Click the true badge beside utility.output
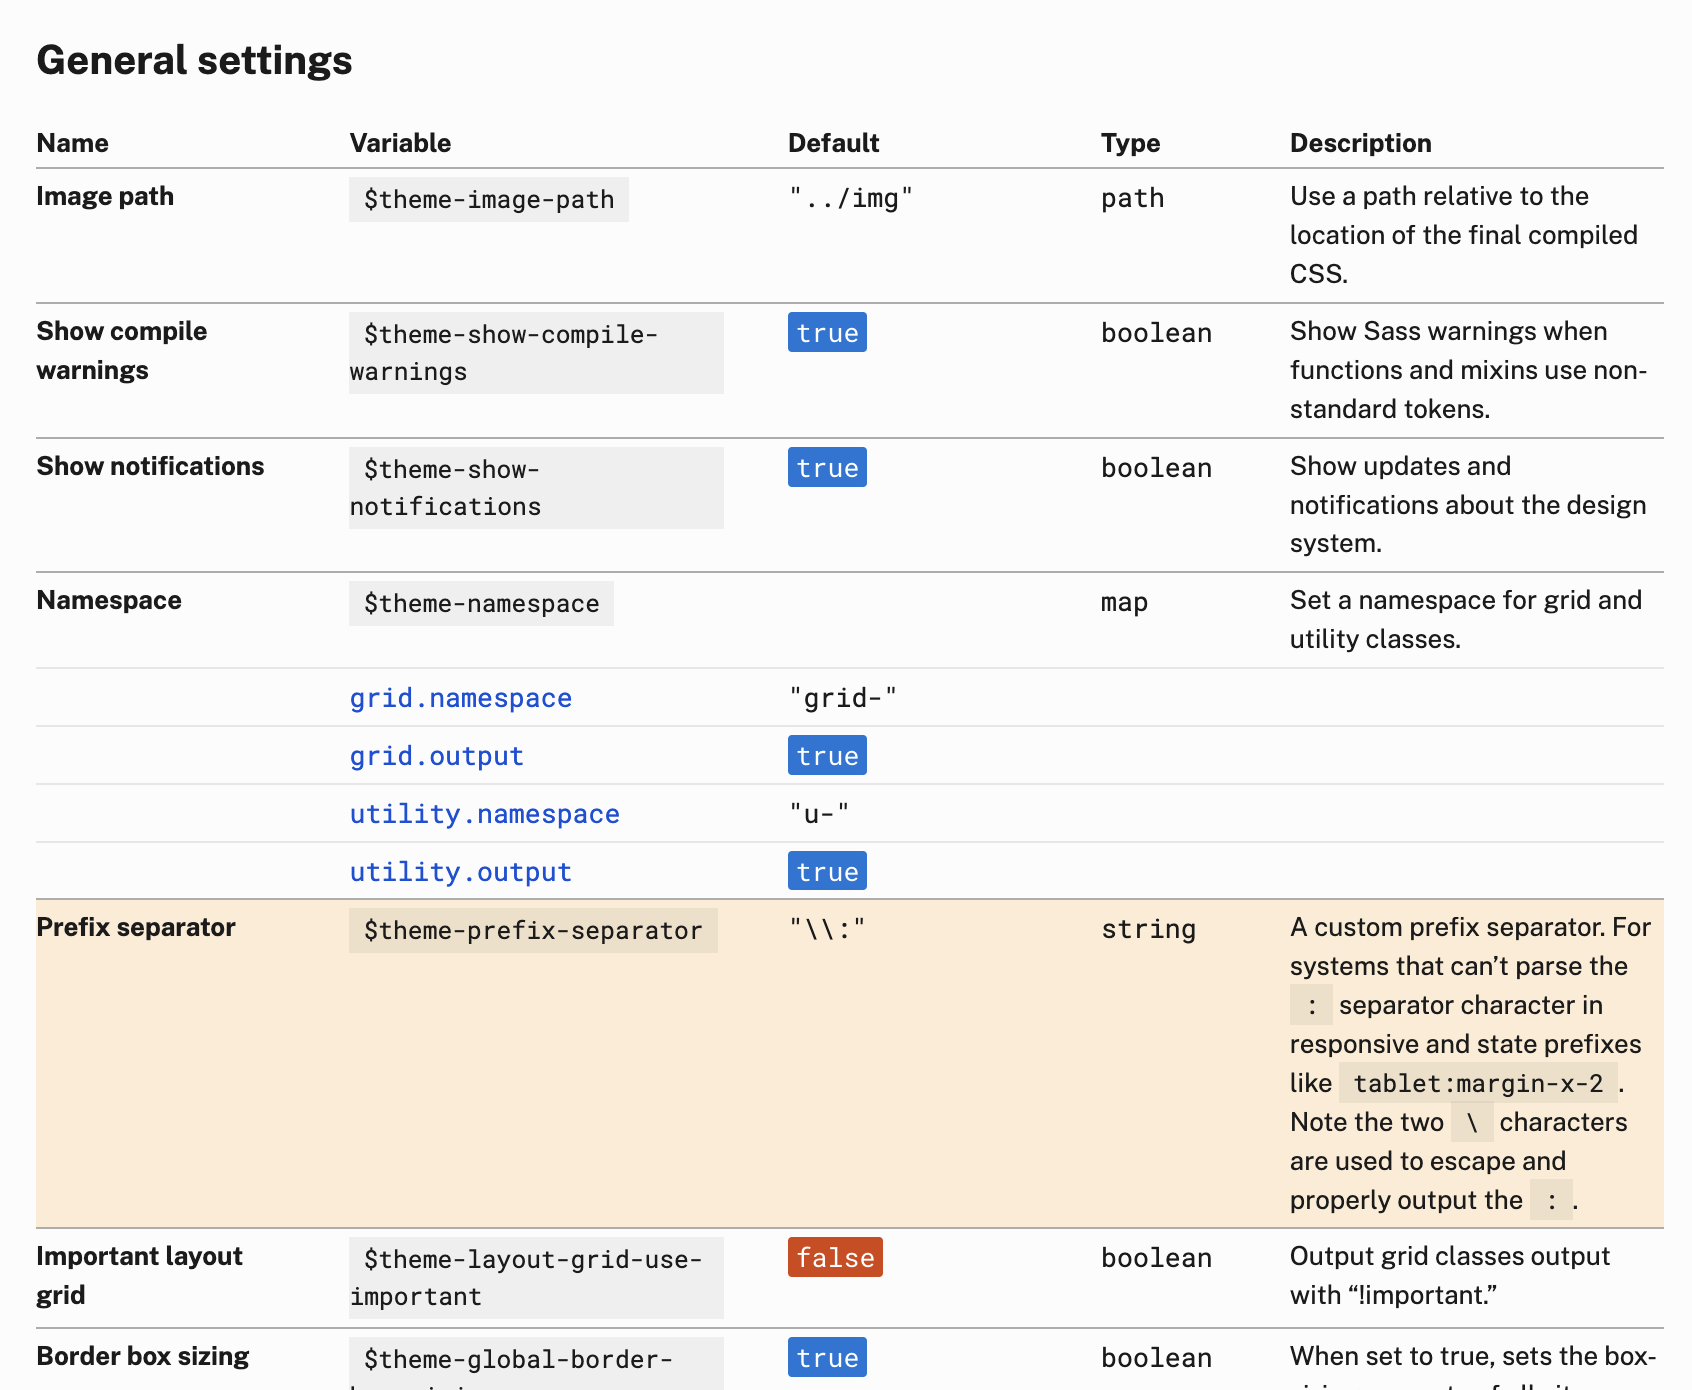Viewport: 1692px width, 1390px height. point(827,872)
